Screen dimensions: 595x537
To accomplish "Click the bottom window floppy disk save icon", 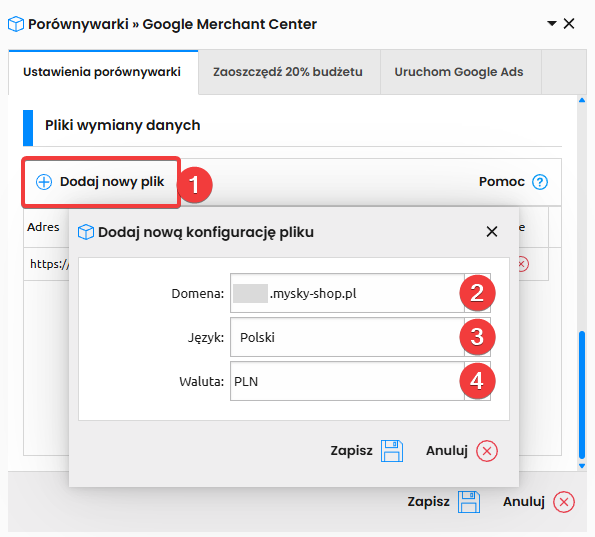I will pos(469,502).
